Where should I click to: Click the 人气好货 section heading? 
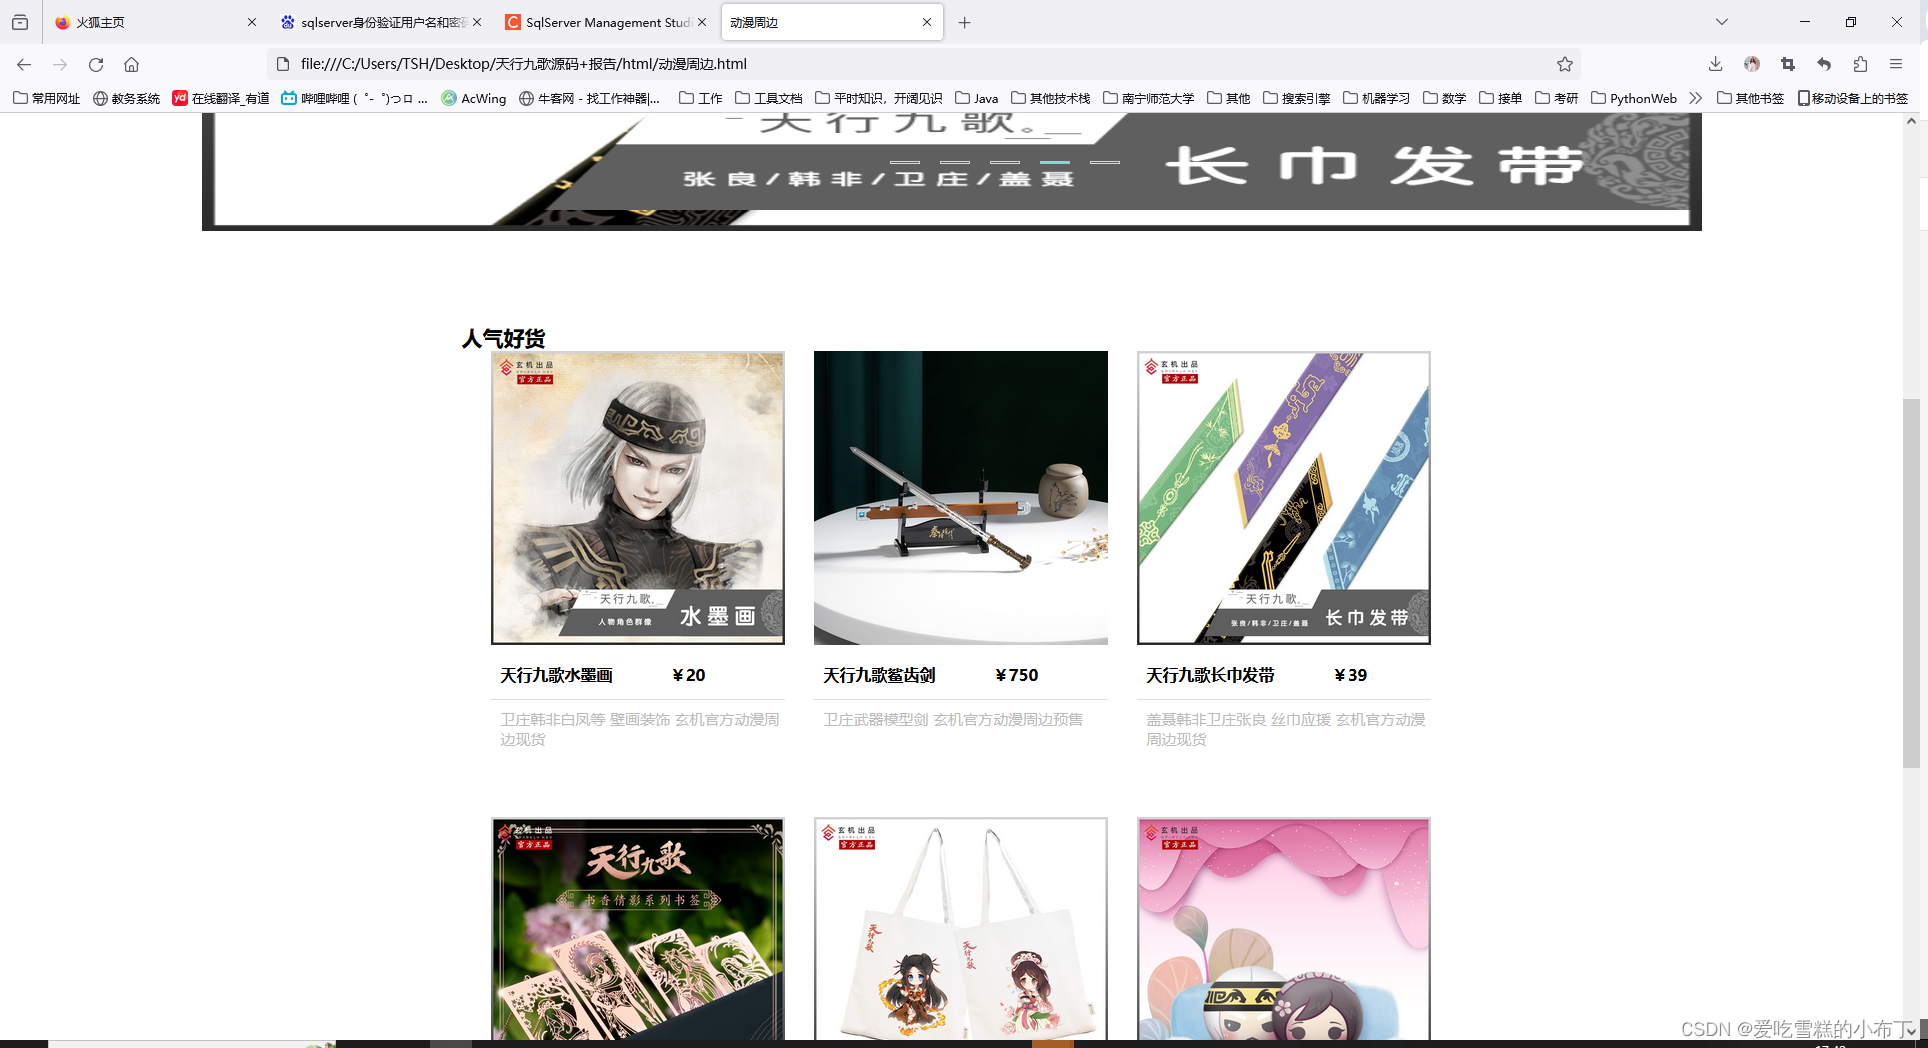coord(503,339)
